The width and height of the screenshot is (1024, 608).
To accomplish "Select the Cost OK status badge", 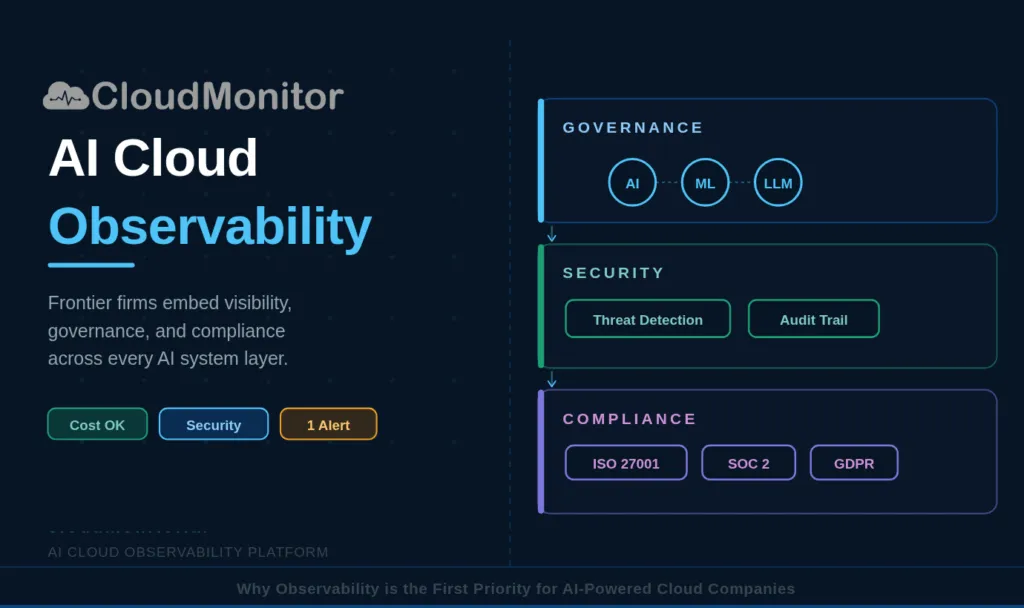I will coord(97,424).
